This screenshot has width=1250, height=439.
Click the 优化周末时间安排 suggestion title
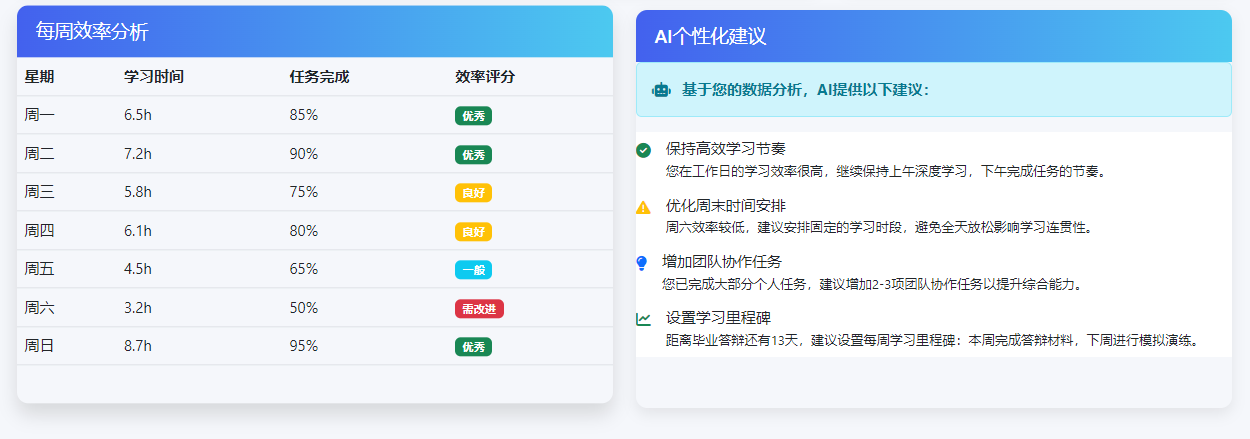(726, 205)
